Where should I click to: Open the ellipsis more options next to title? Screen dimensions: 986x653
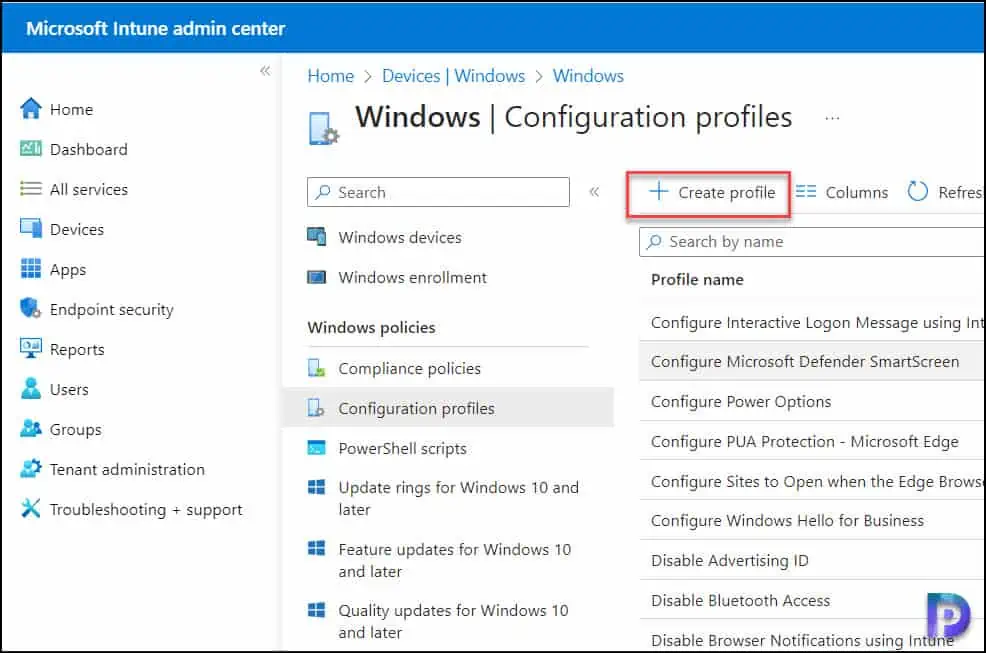pos(832,118)
